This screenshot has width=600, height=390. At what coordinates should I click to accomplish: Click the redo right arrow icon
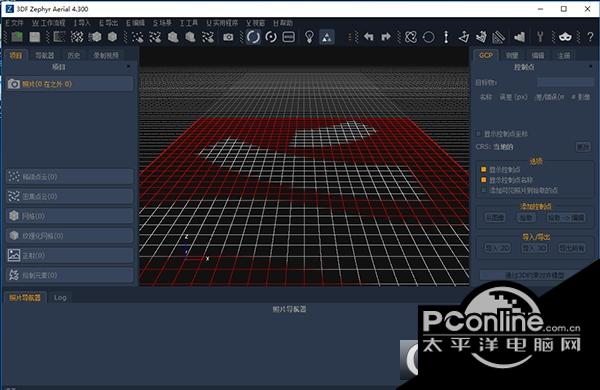pyautogui.click(x=386, y=37)
